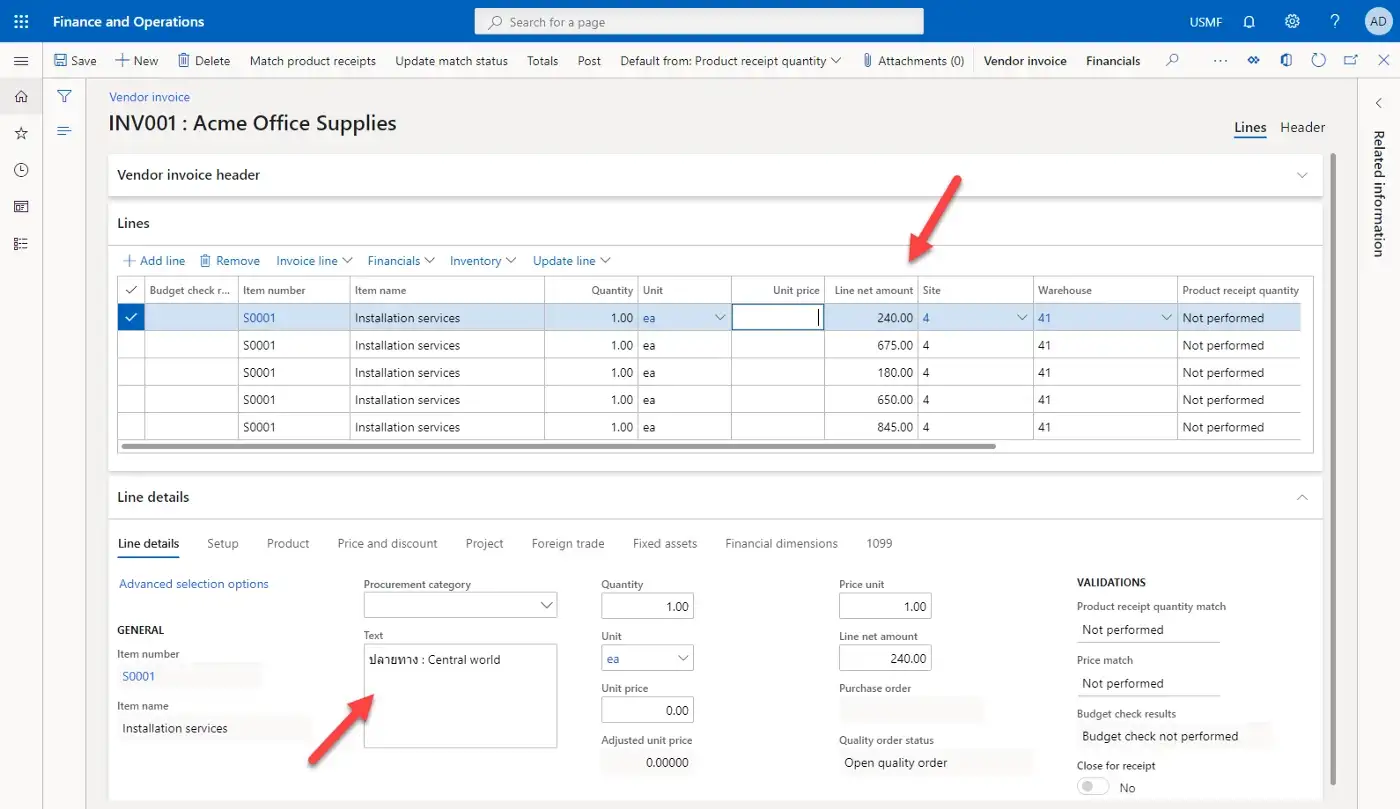Open AD user account avatar
The height and width of the screenshot is (809, 1400).
(1378, 21)
